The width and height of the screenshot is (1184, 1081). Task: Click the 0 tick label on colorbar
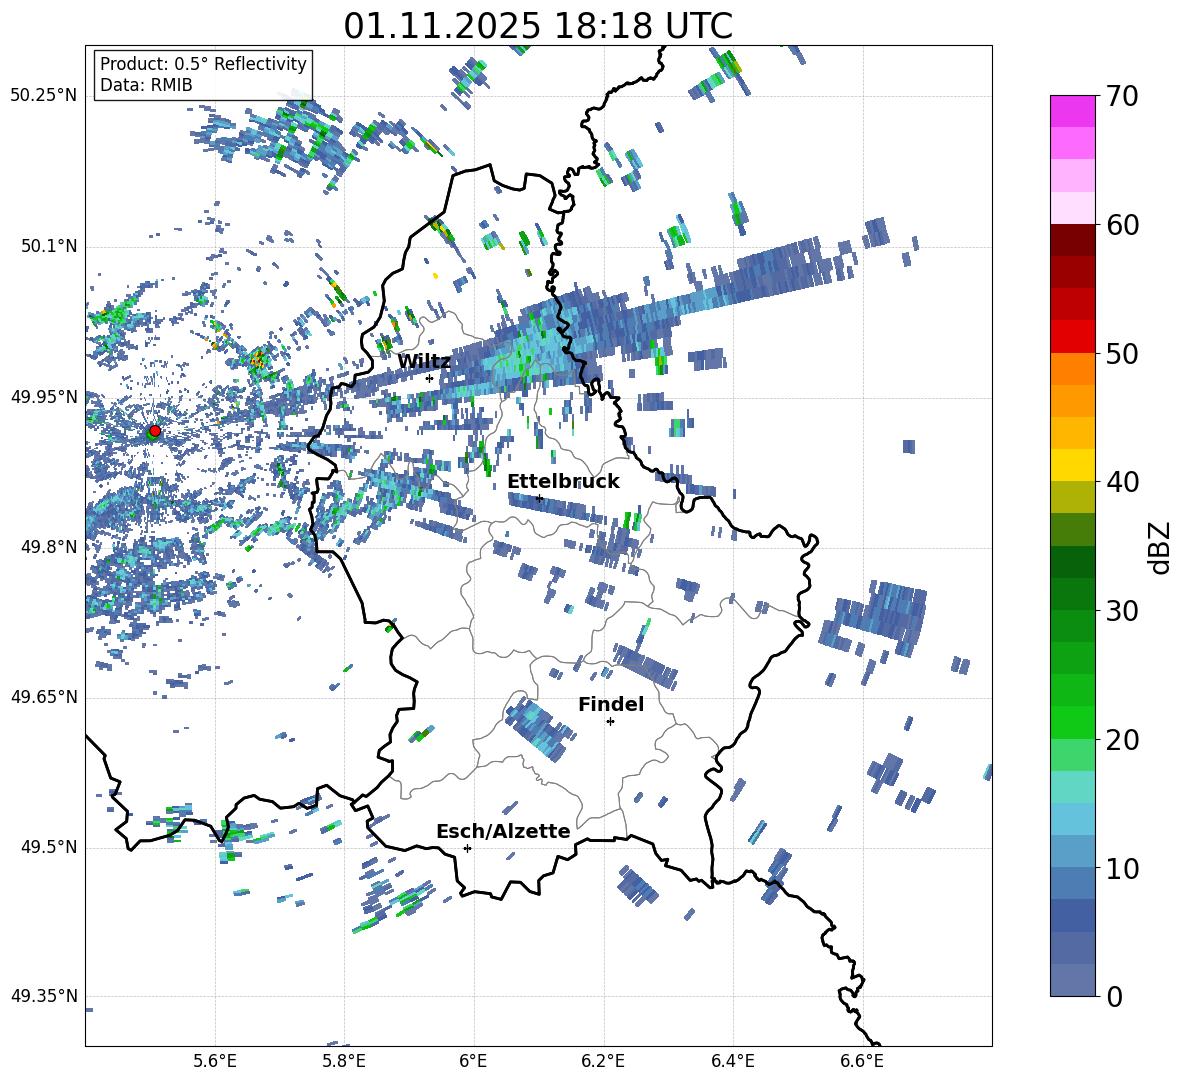tap(1115, 997)
